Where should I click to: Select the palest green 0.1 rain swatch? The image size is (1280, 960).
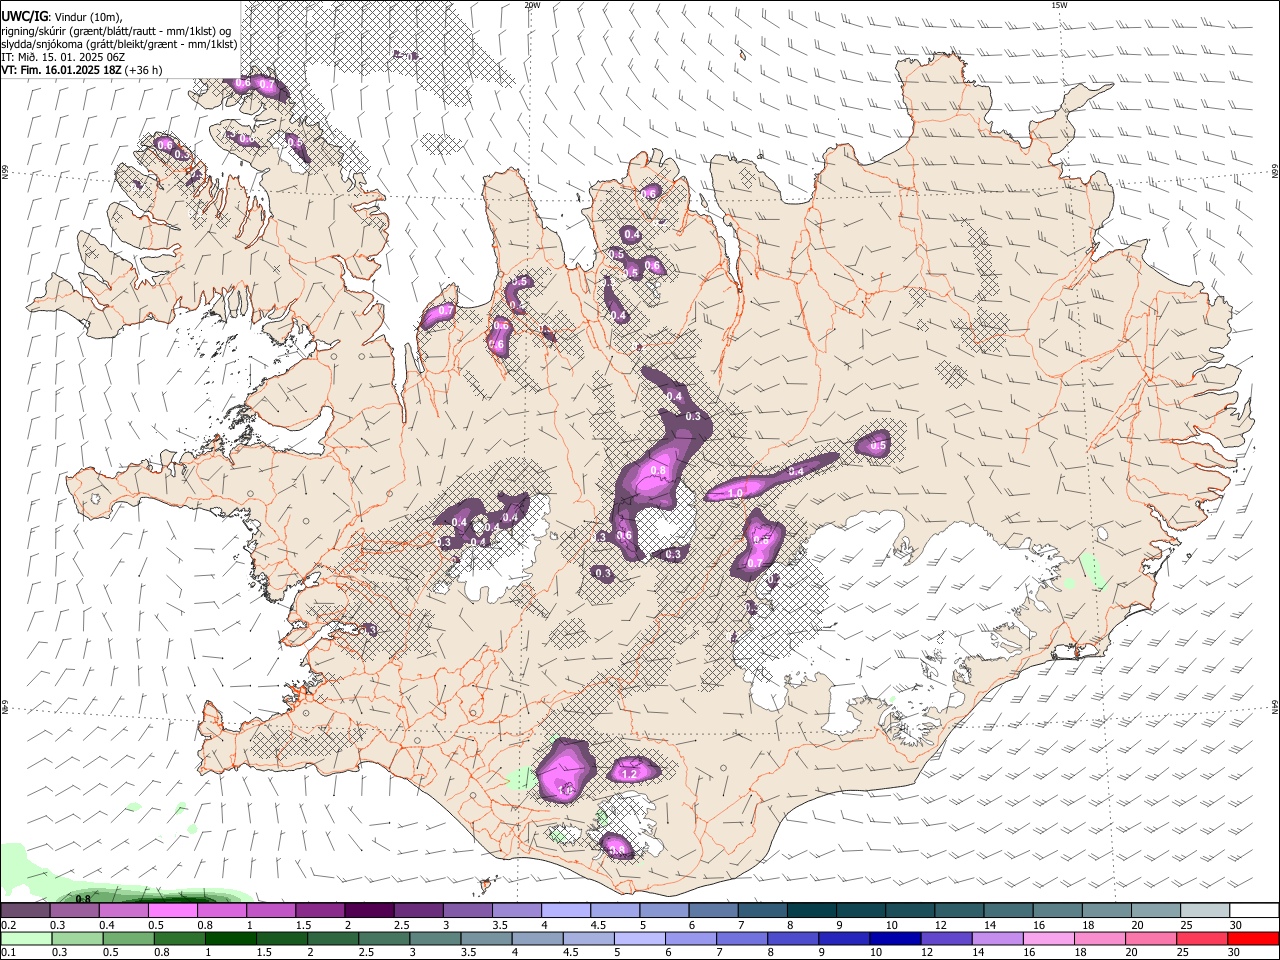26,939
